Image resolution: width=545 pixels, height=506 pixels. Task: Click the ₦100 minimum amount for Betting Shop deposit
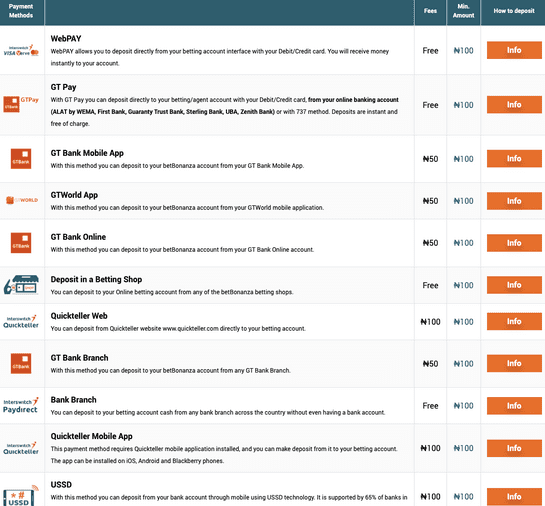pos(463,285)
